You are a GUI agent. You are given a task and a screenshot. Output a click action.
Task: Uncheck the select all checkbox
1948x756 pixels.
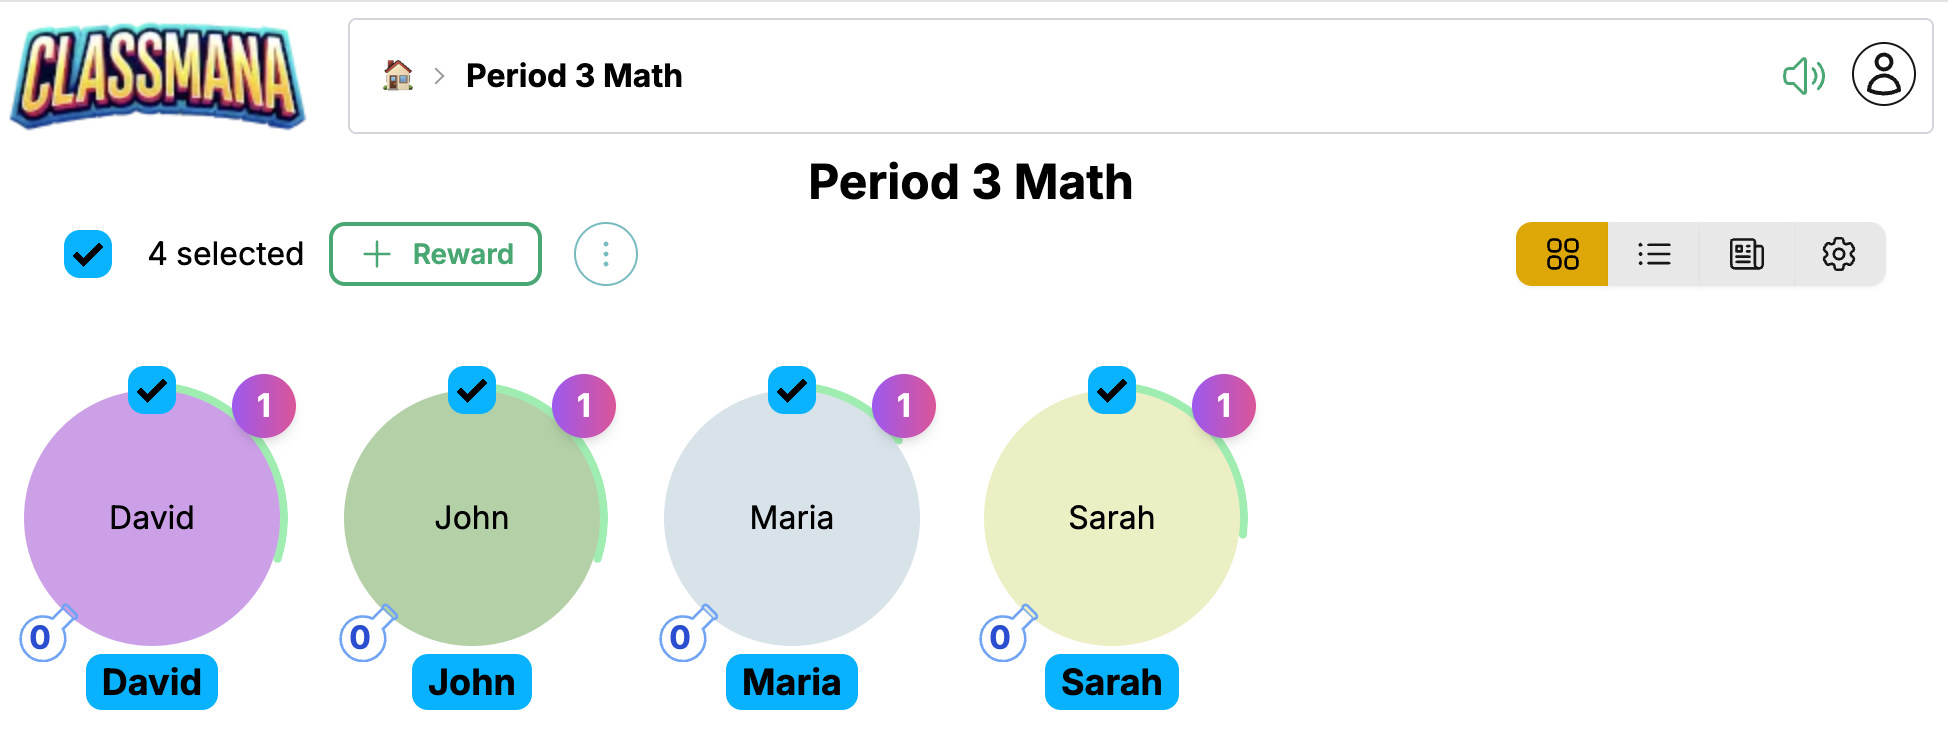88,254
